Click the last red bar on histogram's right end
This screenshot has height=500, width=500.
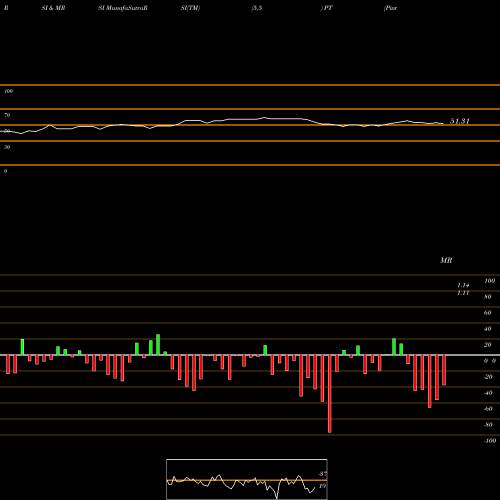point(444,370)
